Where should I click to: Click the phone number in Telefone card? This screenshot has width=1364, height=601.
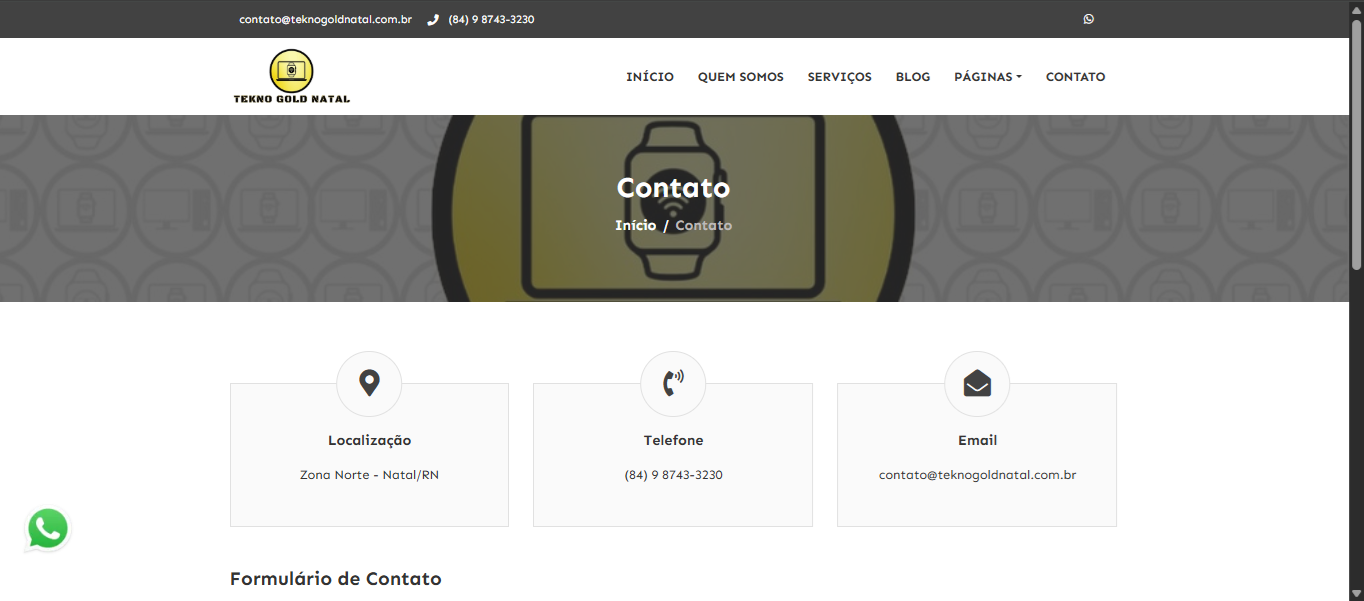click(x=673, y=475)
